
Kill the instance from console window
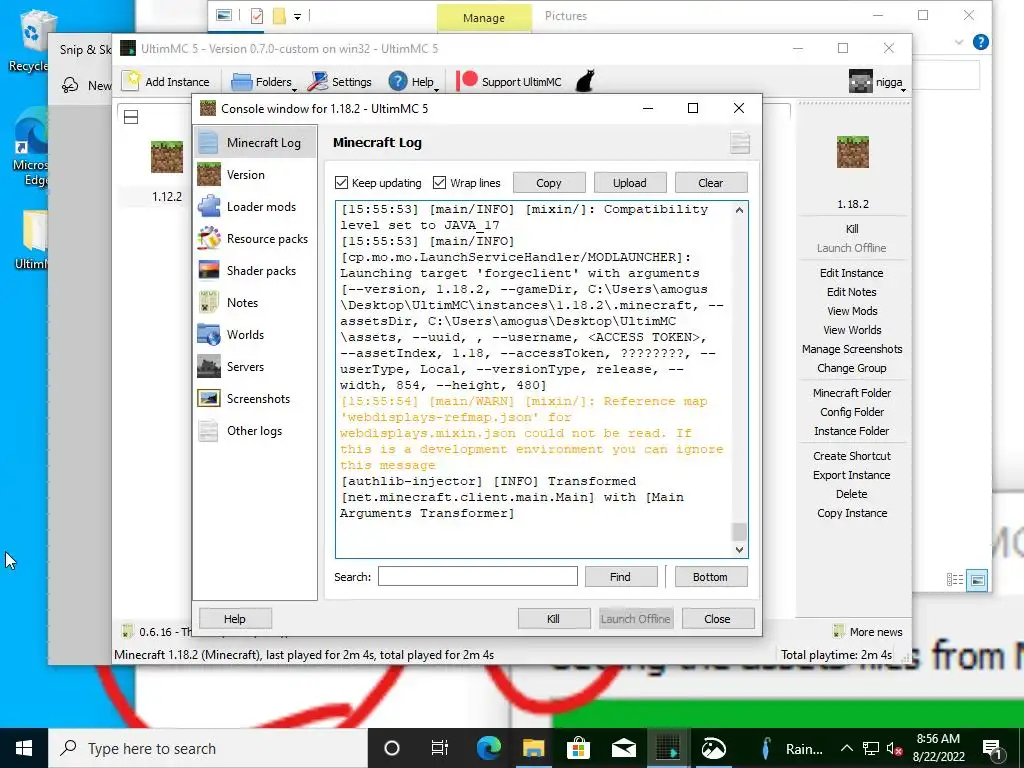pyautogui.click(x=554, y=618)
